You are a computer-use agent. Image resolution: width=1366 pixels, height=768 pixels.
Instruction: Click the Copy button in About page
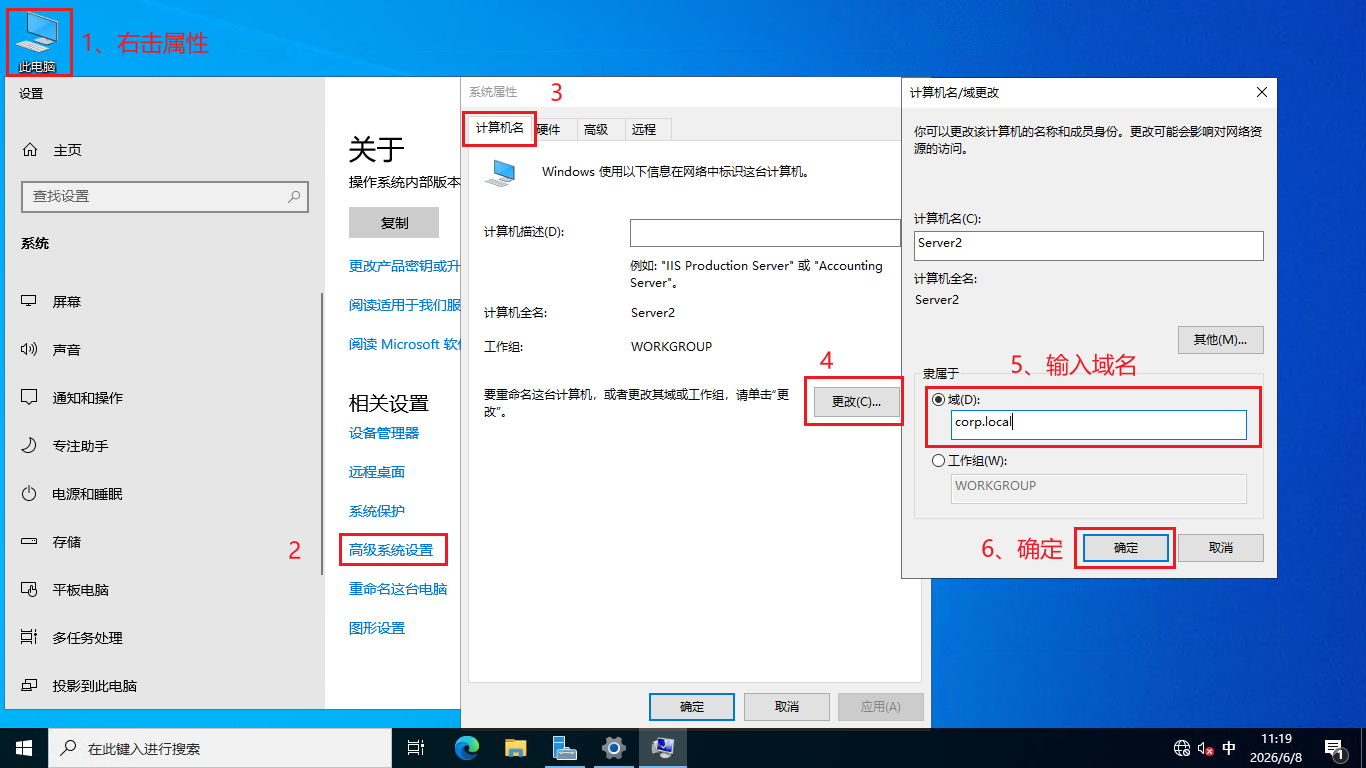point(394,223)
